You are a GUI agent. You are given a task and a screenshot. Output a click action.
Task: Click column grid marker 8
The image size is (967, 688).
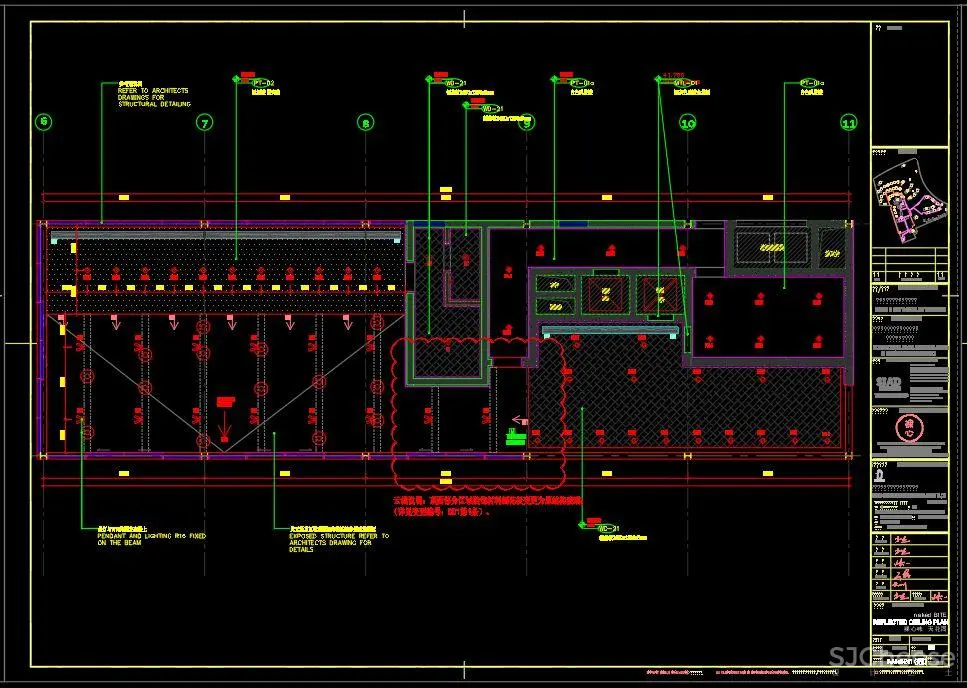pyautogui.click(x=365, y=123)
